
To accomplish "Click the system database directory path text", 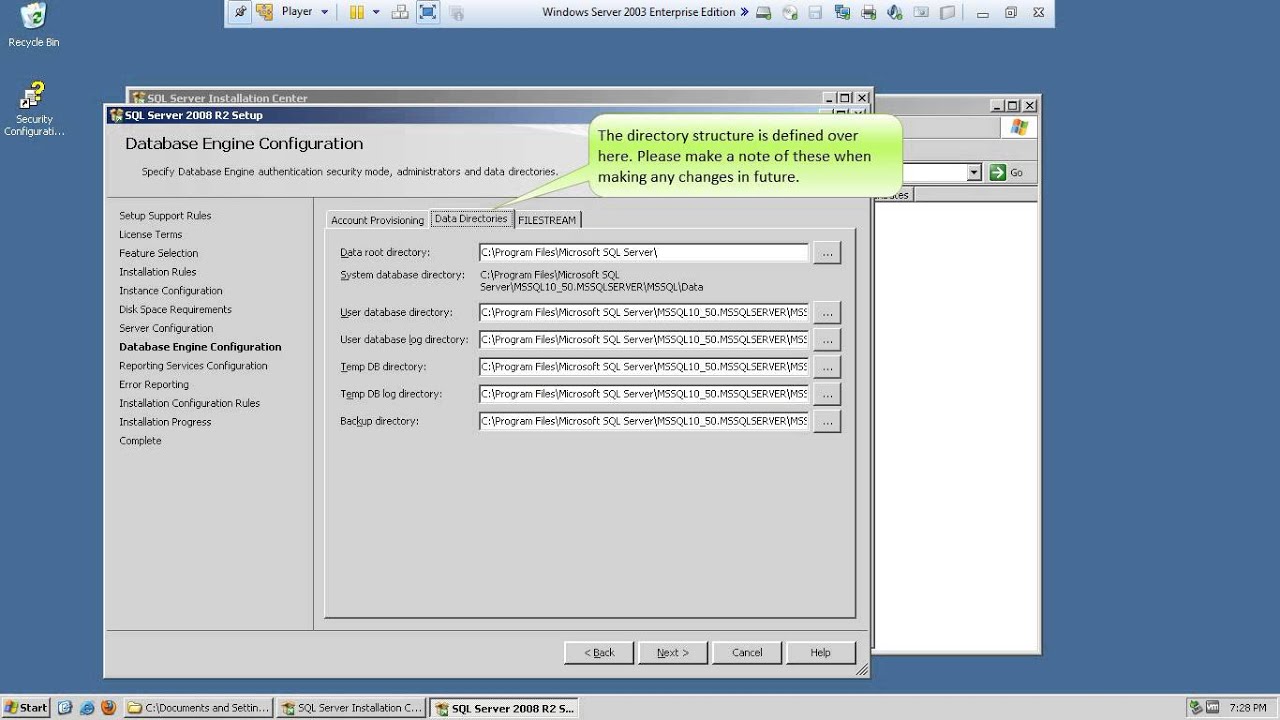I will 591,281.
